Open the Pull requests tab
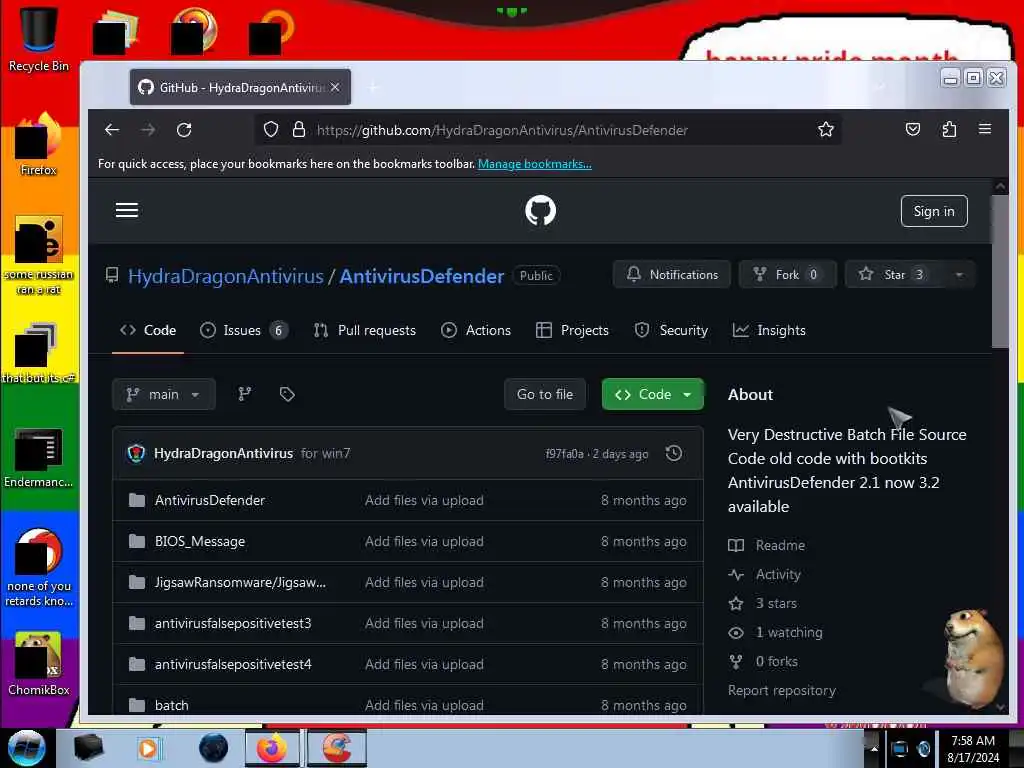This screenshot has height=768, width=1024. [x=364, y=330]
